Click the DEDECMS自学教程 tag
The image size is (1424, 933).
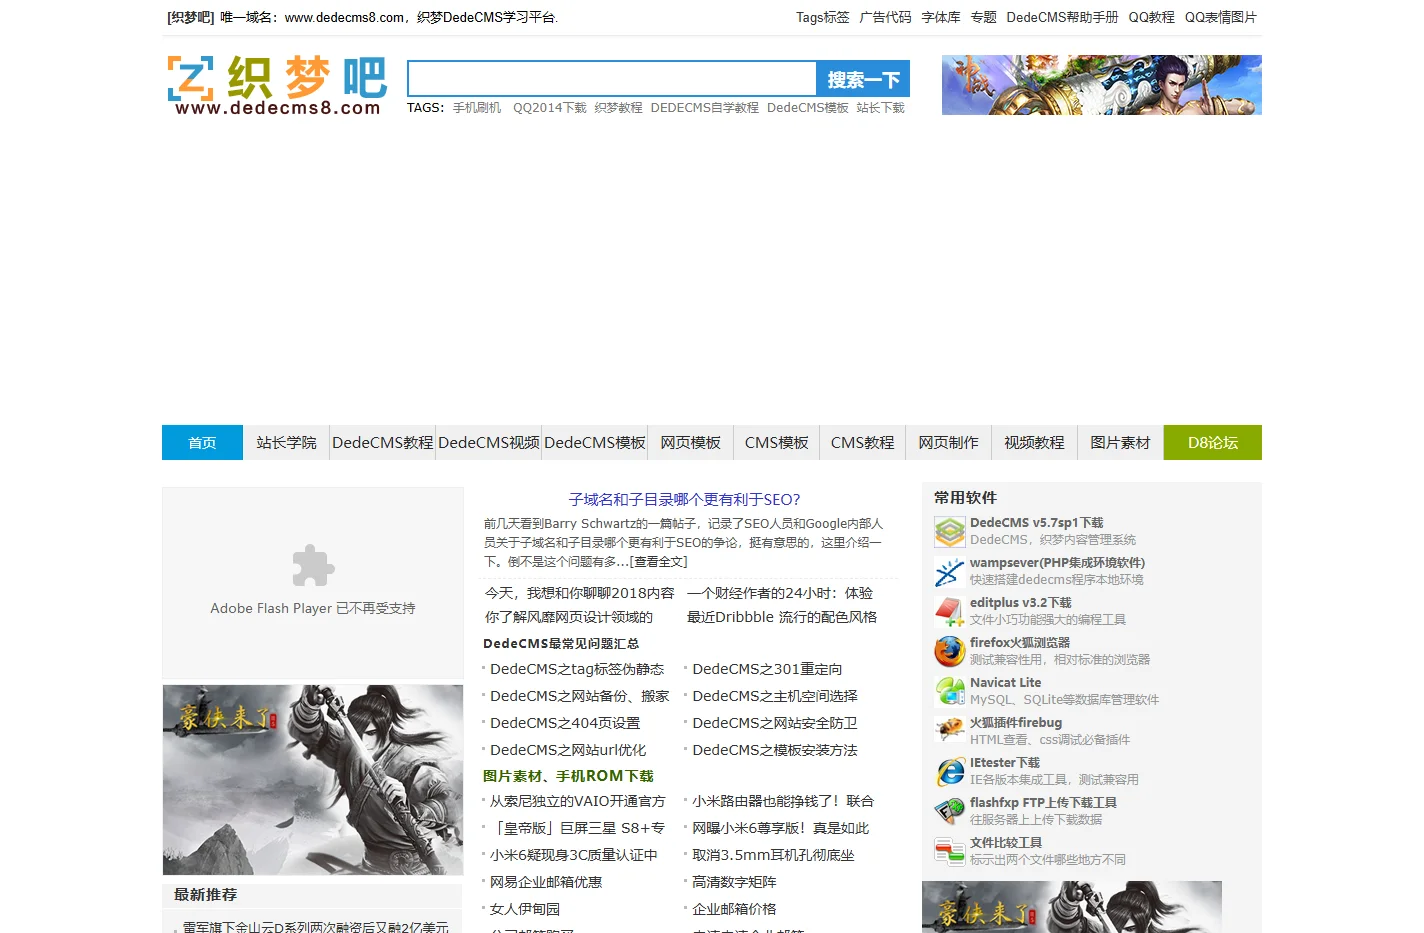[x=704, y=108]
